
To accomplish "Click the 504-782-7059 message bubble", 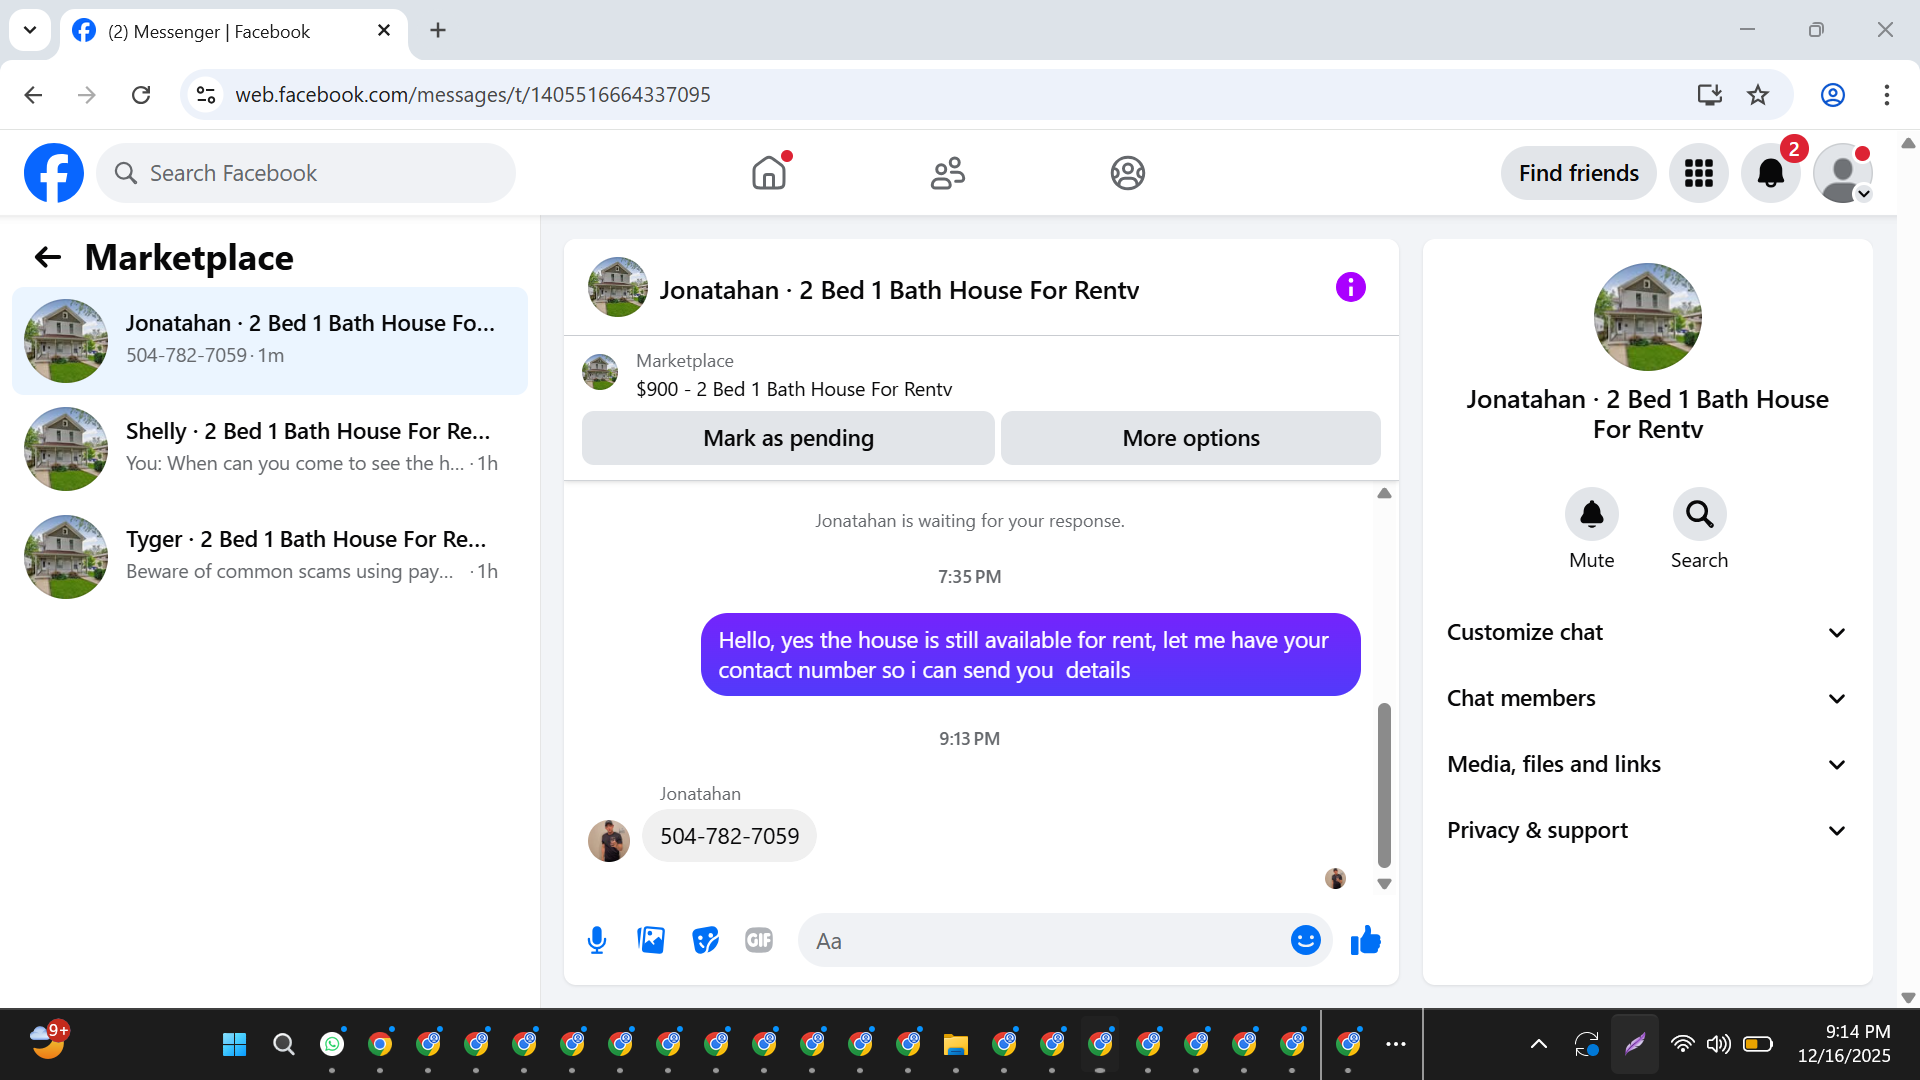I will tap(729, 836).
